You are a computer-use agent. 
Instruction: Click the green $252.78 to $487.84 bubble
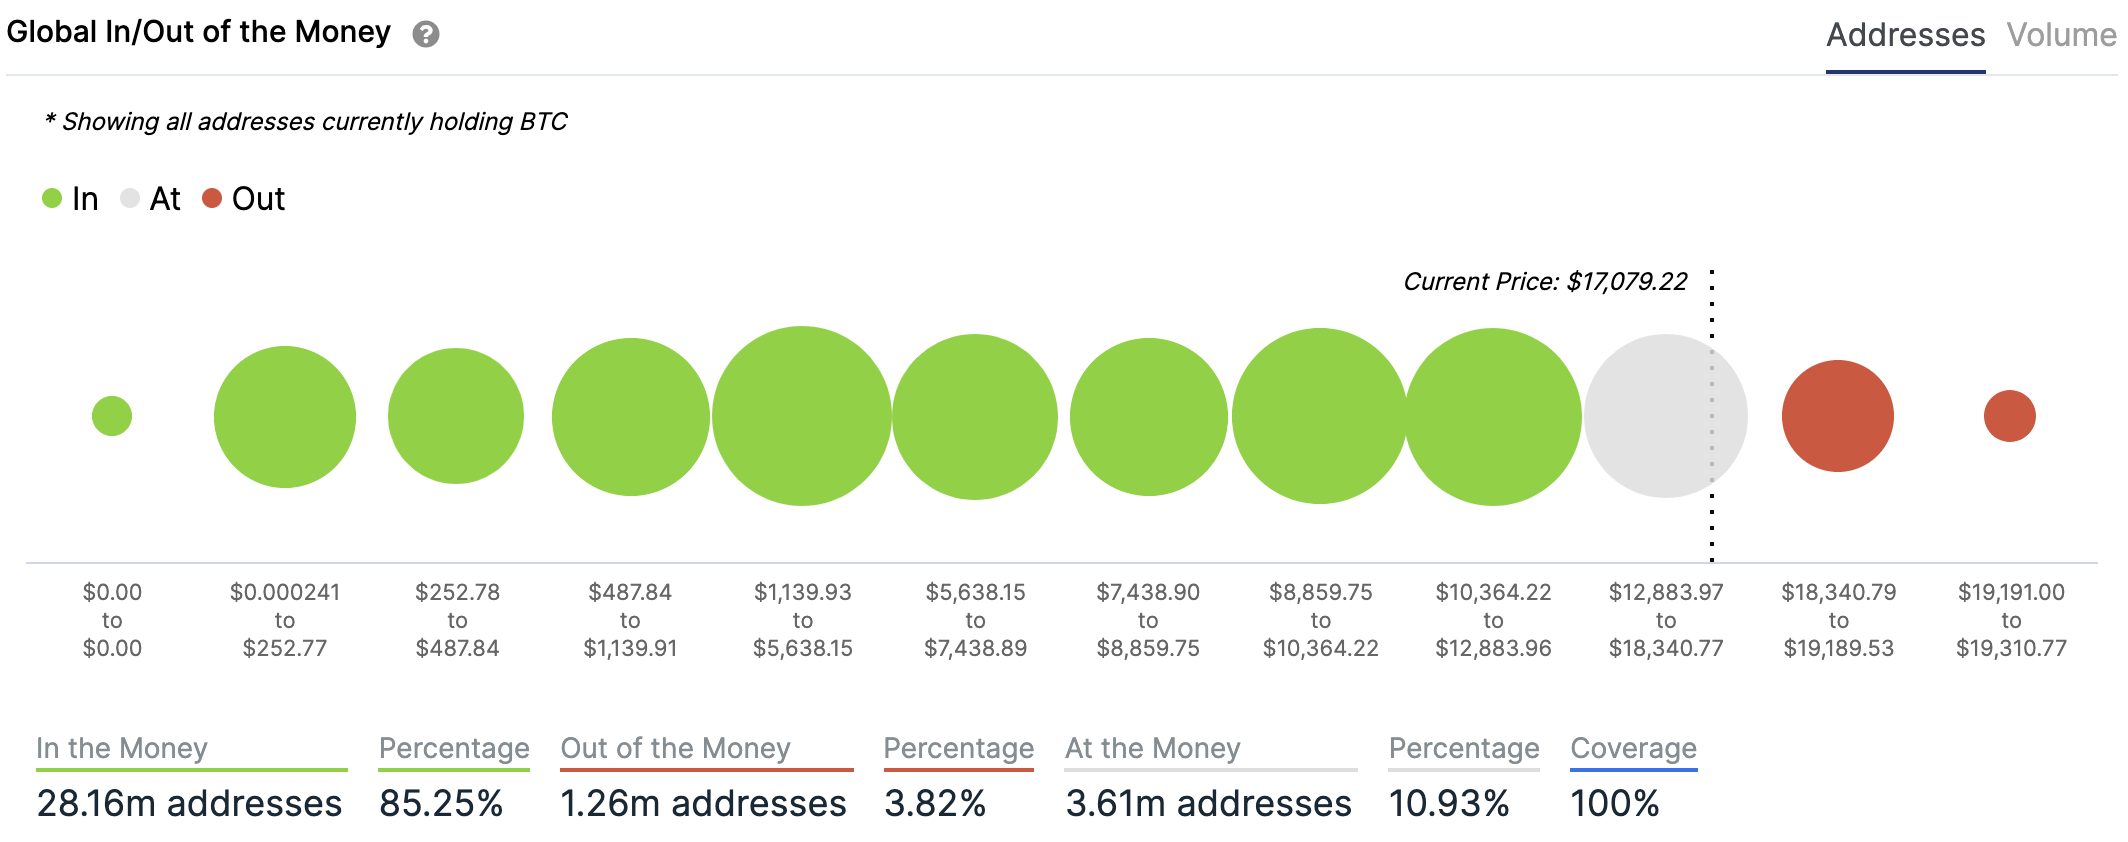click(456, 416)
